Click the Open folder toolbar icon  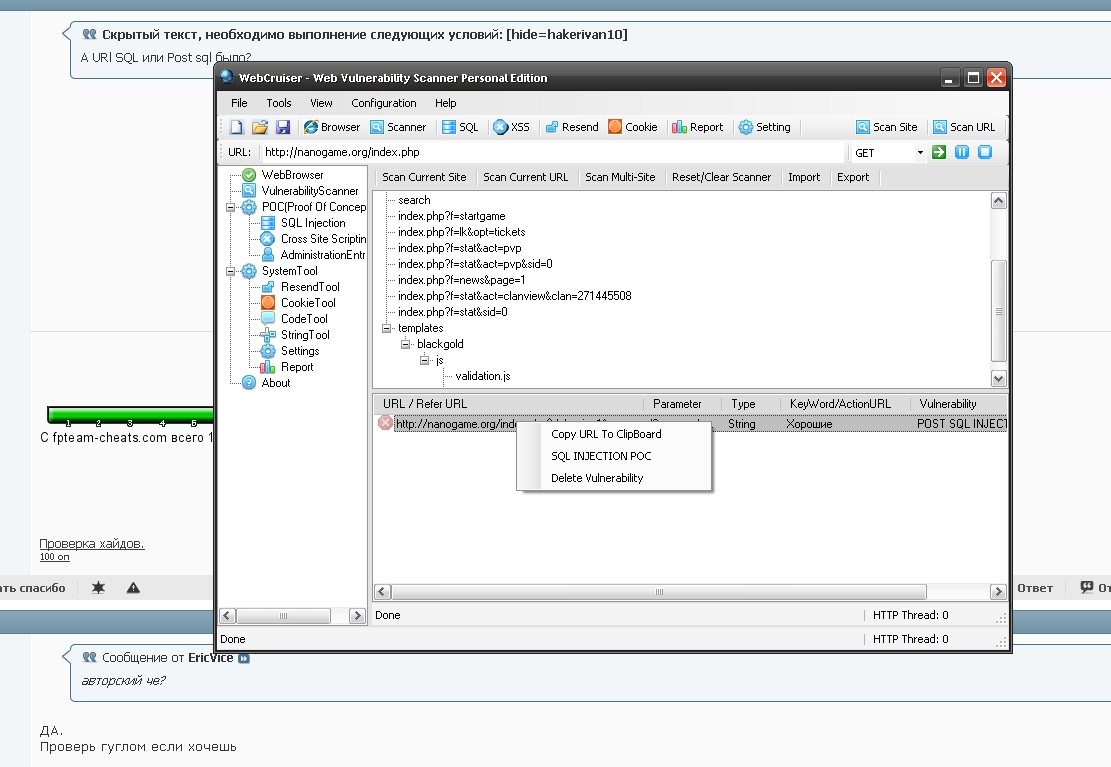tap(260, 127)
